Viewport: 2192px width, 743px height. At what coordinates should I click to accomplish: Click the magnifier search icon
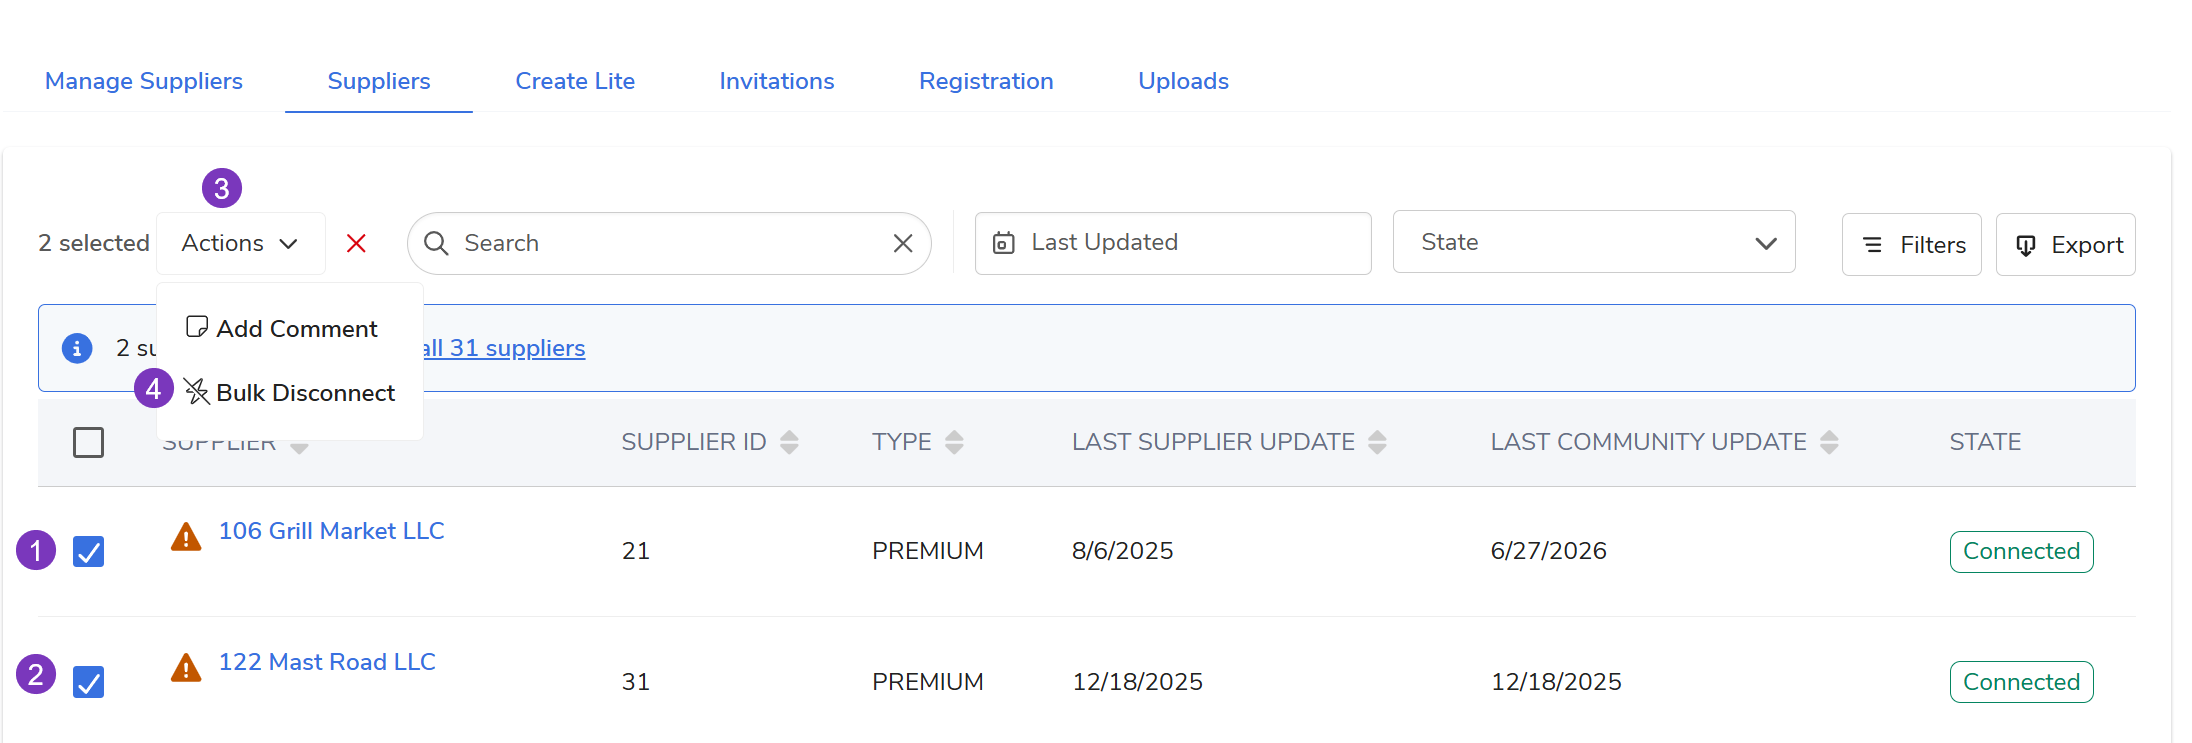(x=436, y=243)
